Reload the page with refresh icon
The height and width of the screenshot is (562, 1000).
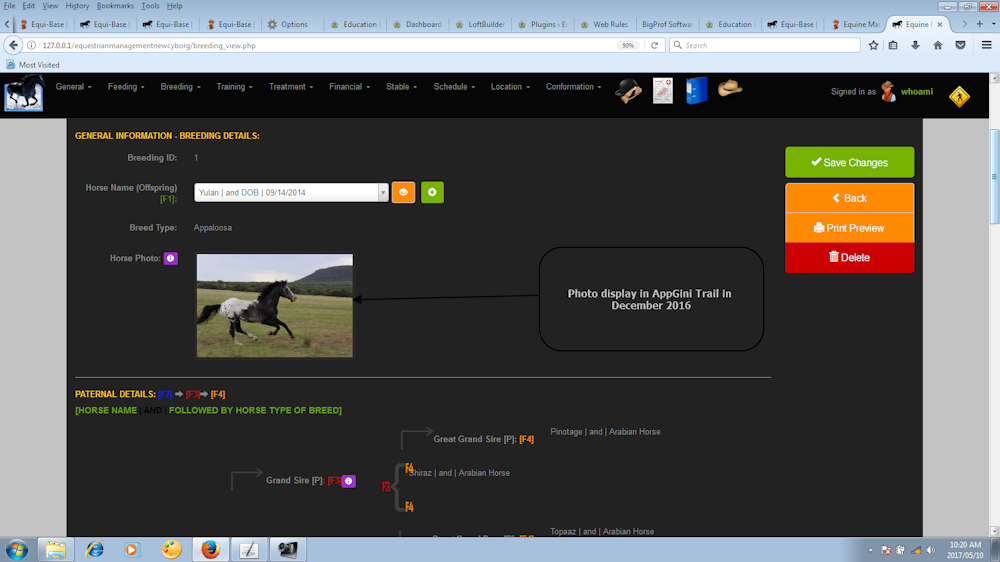[x=654, y=45]
